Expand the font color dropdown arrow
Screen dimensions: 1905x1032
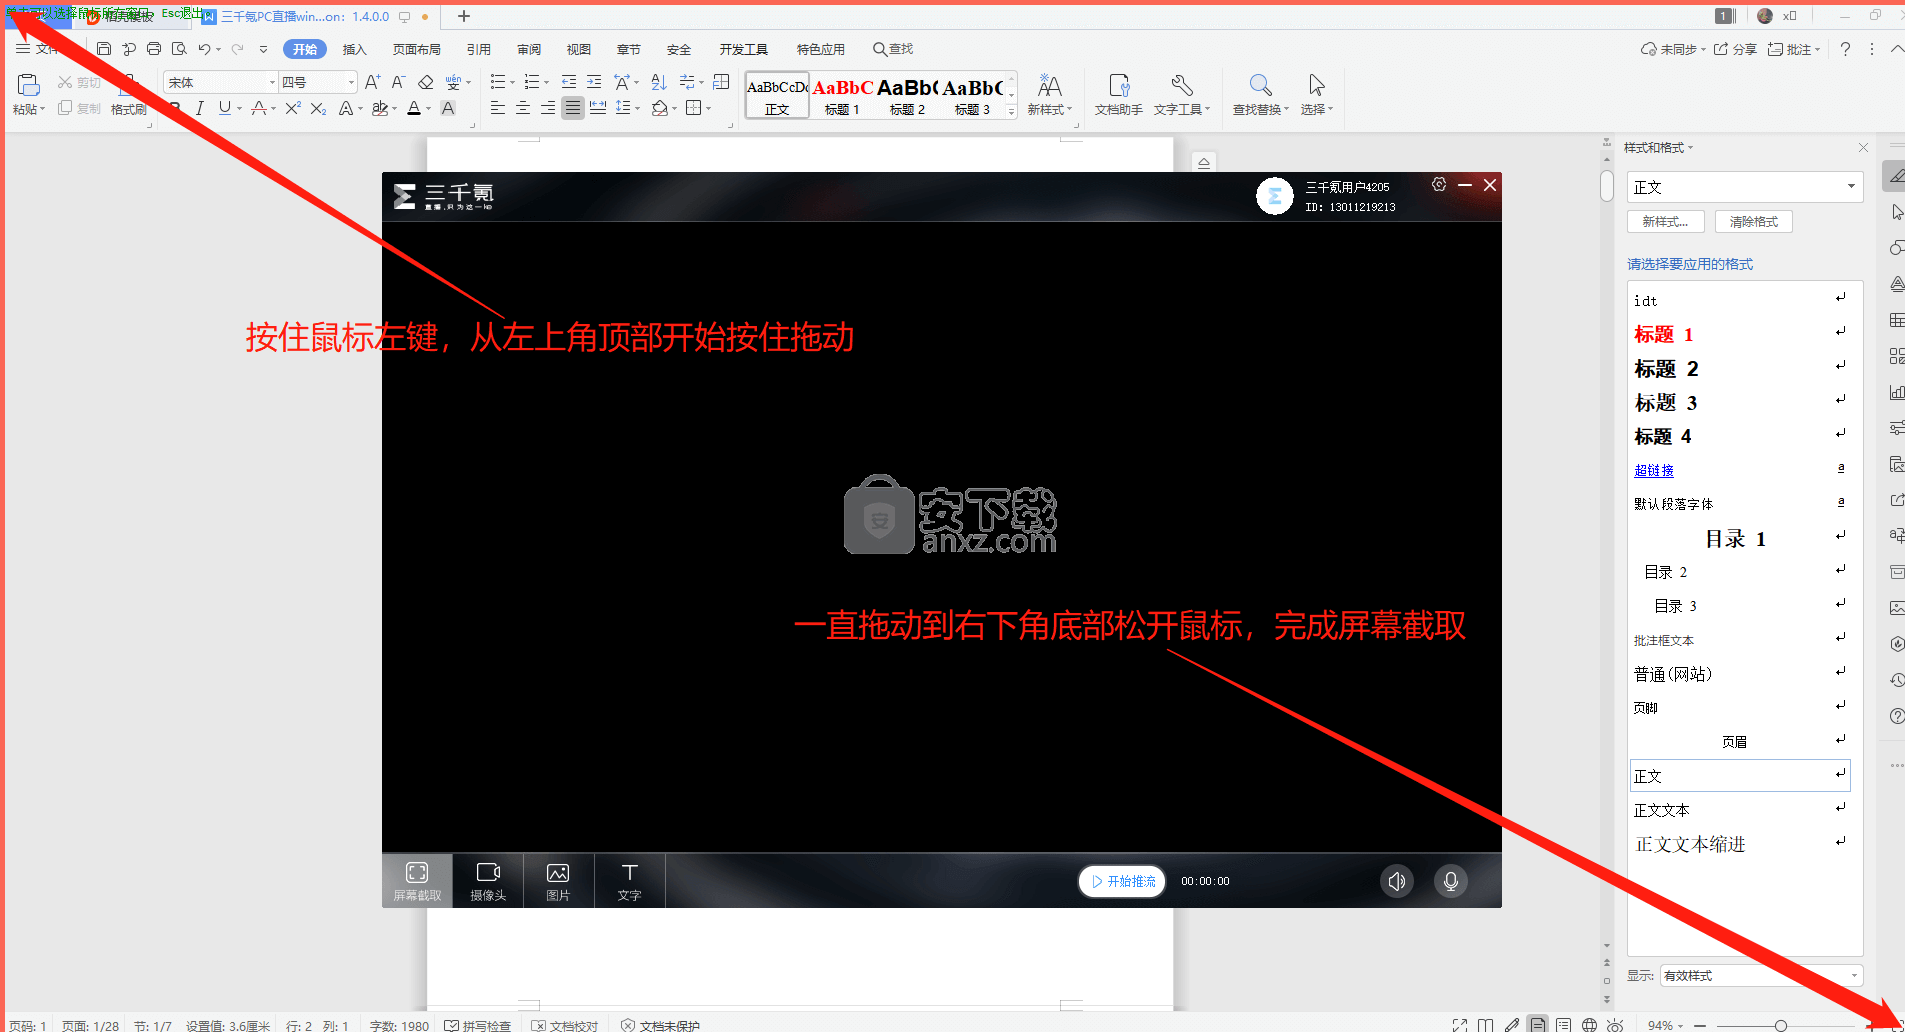pyautogui.click(x=429, y=109)
